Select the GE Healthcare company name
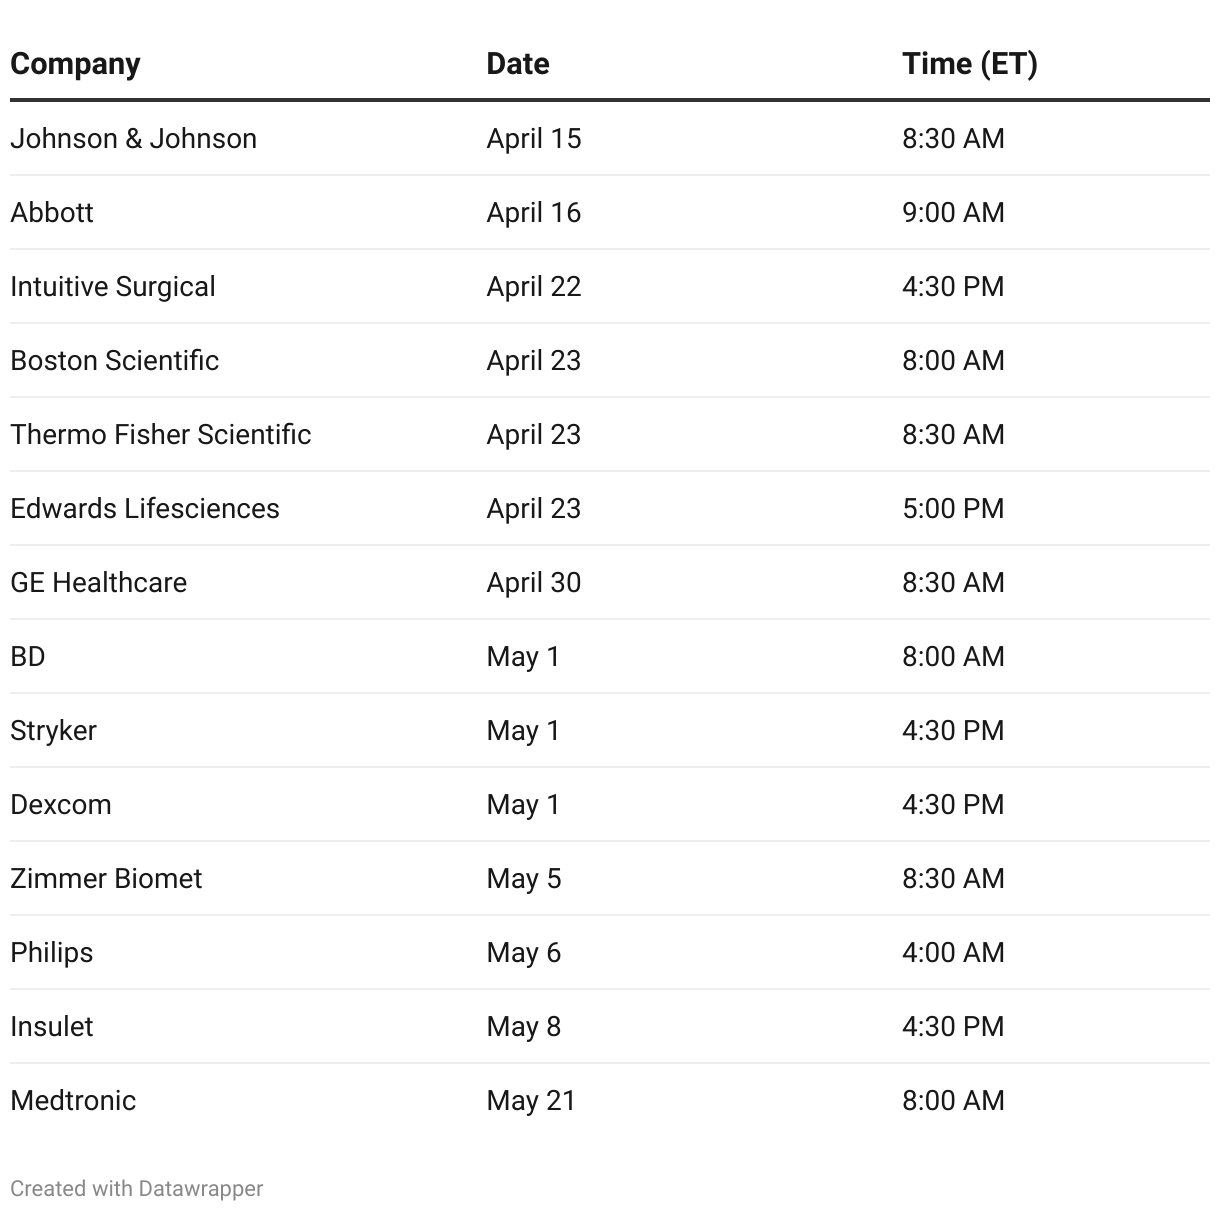The width and height of the screenshot is (1220, 1212). 98,582
